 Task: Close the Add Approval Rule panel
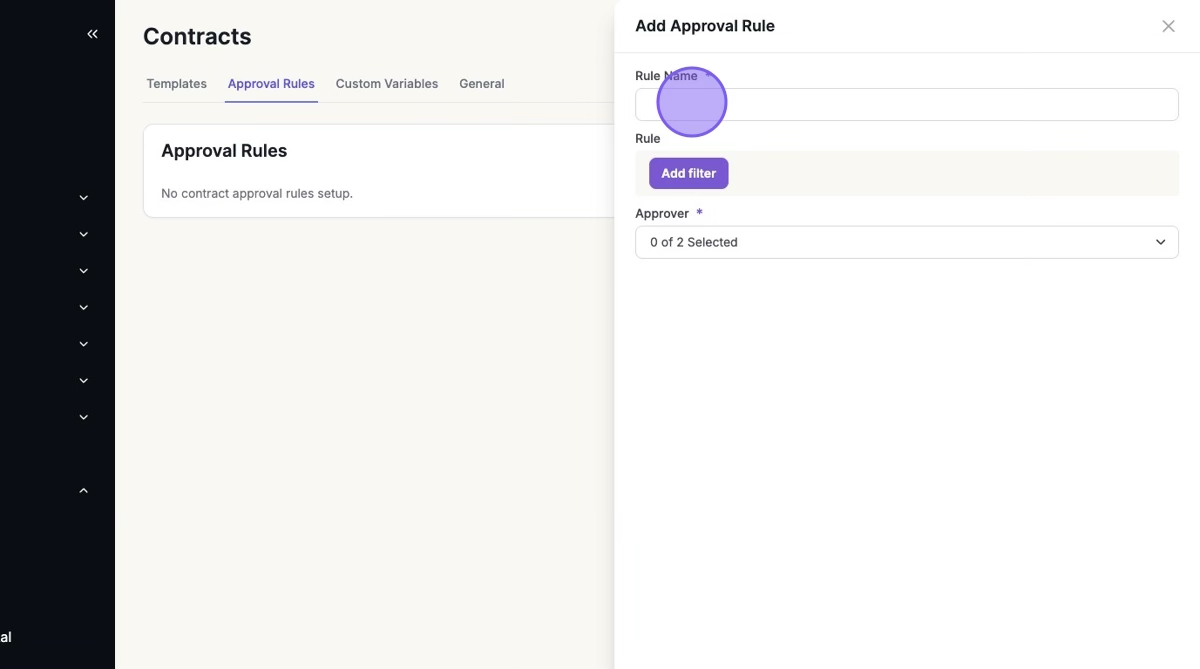(x=1168, y=26)
